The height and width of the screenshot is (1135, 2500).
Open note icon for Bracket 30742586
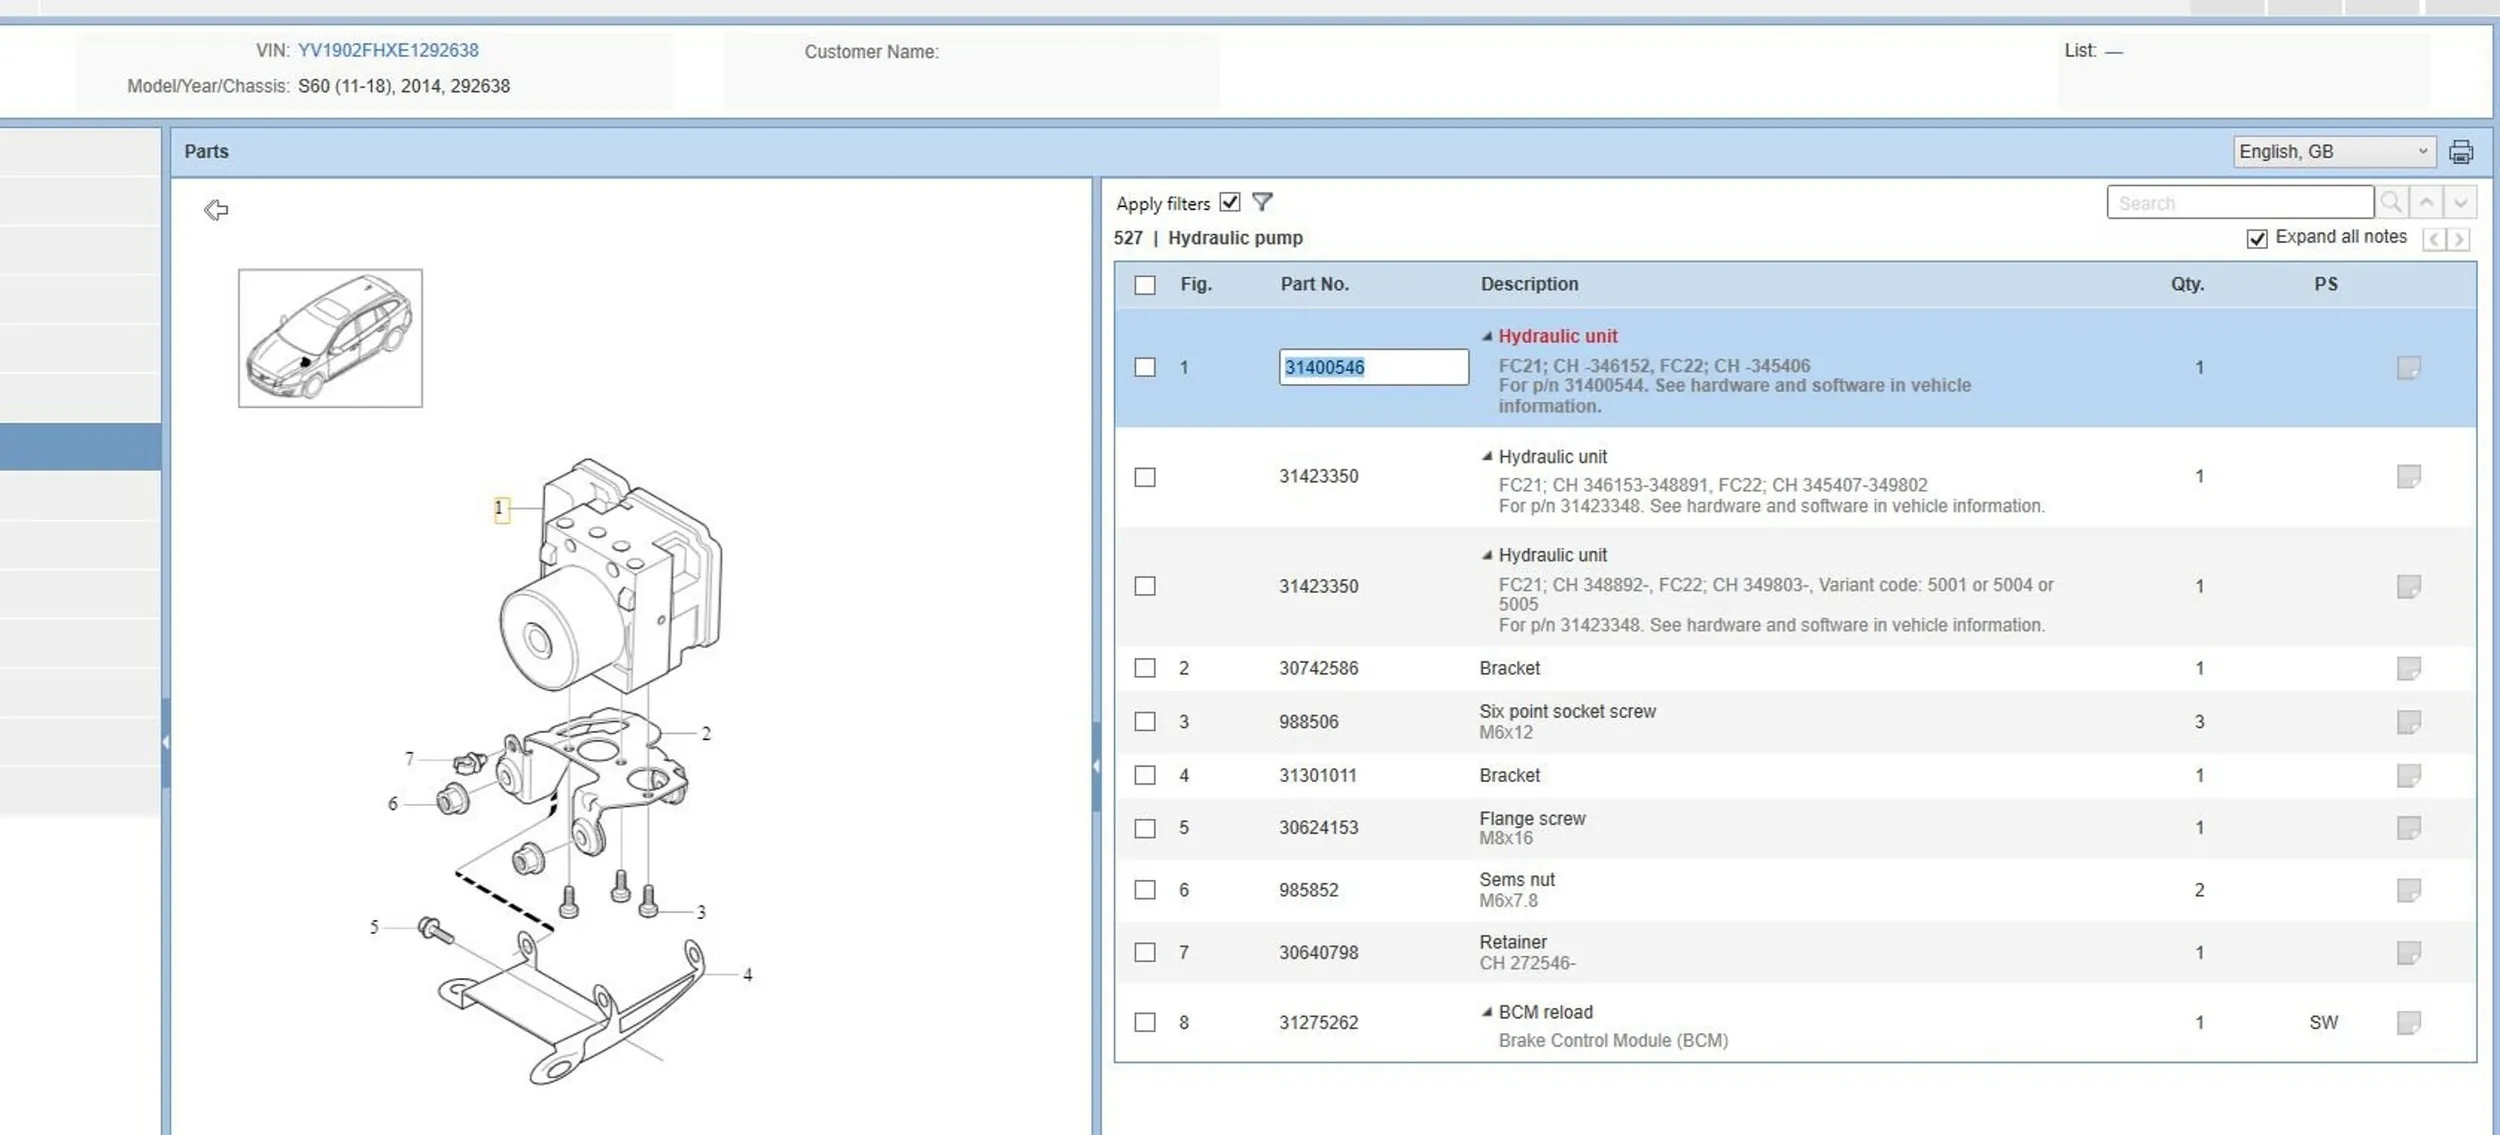click(x=2408, y=668)
